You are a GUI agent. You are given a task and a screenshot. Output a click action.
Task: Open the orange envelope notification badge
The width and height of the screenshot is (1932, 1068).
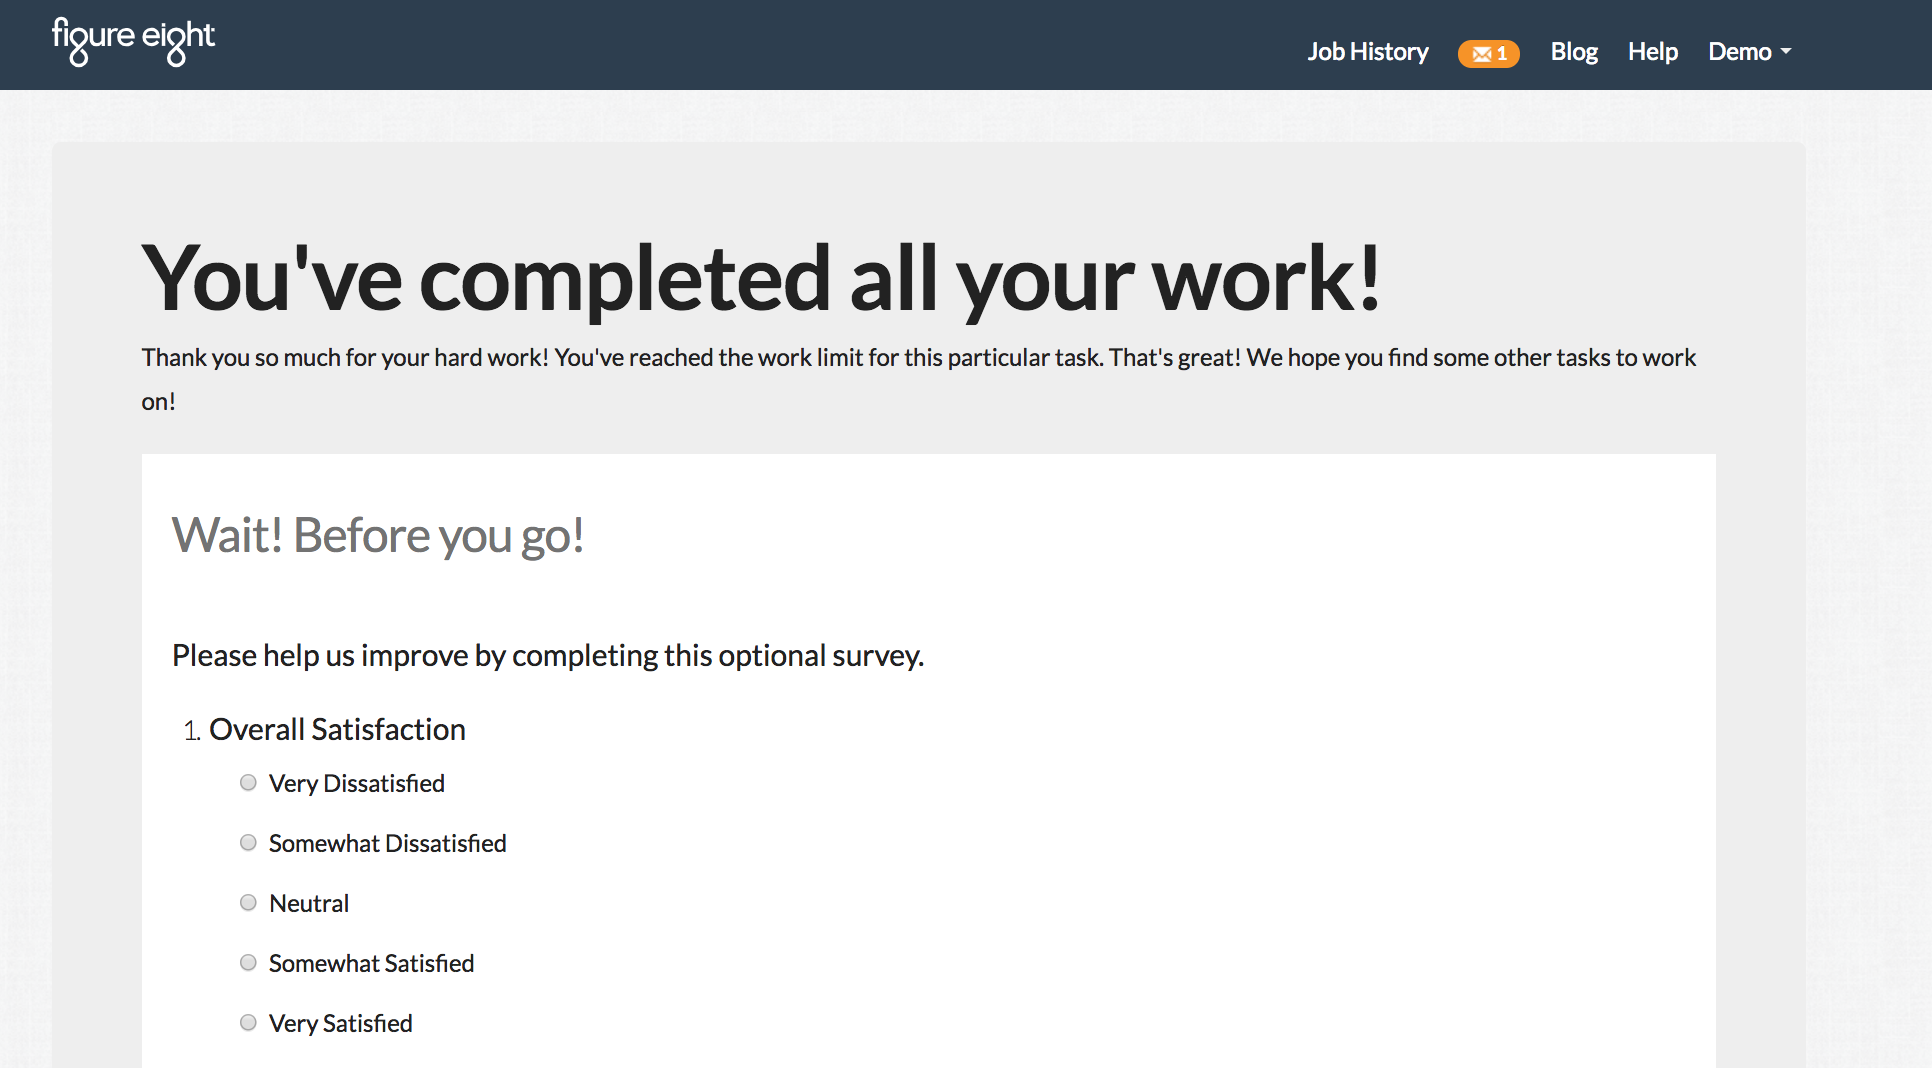1488,53
